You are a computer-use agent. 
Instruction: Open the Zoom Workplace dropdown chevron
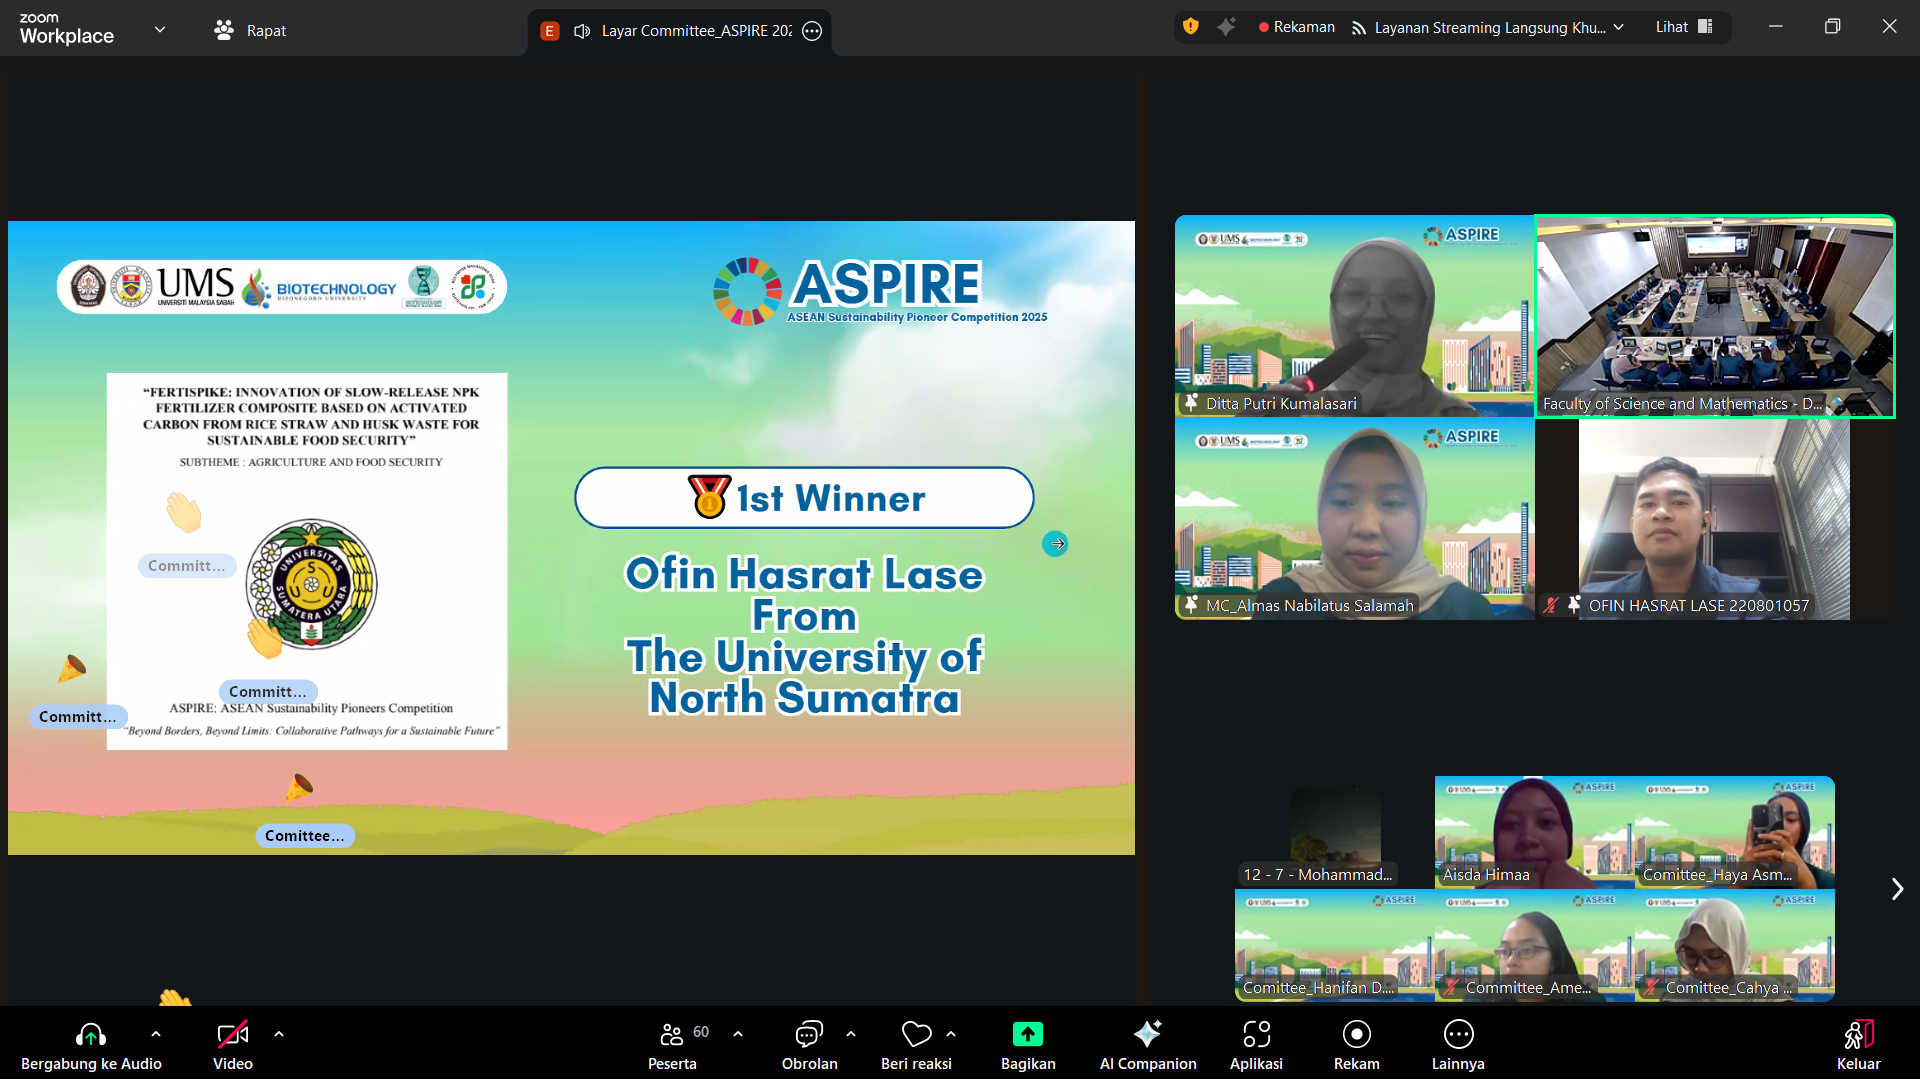coord(160,30)
